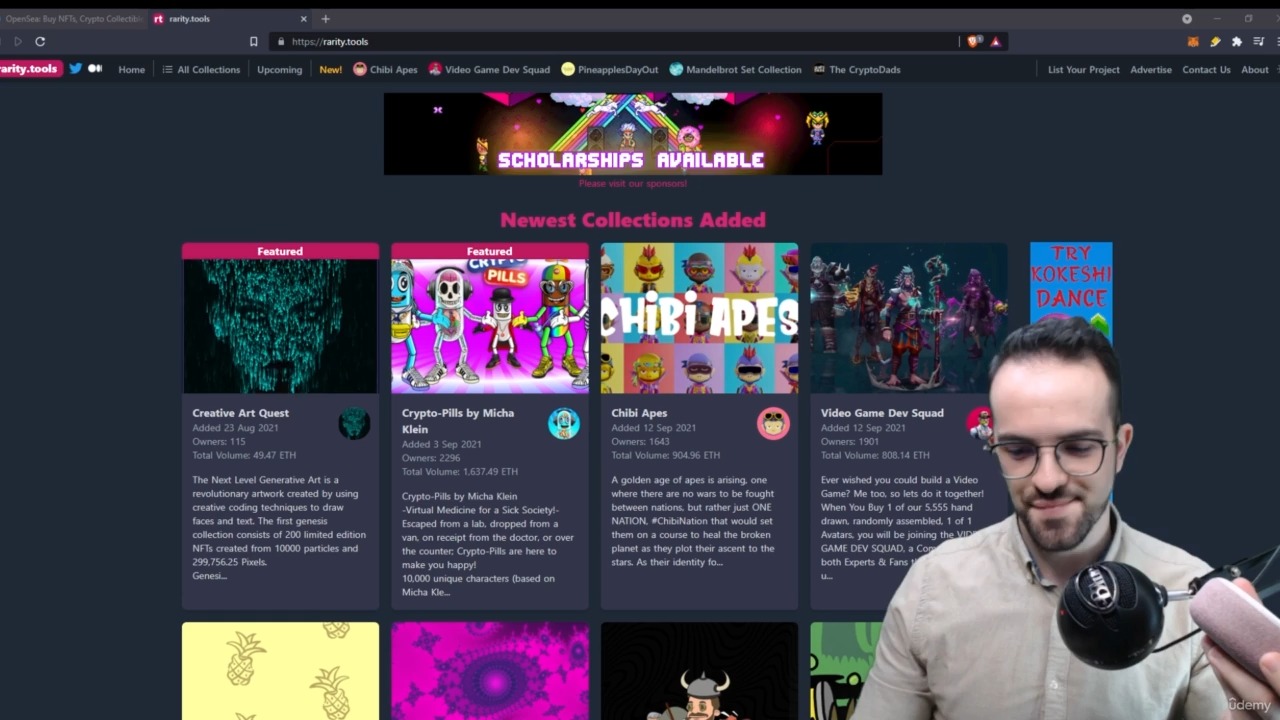The width and height of the screenshot is (1280, 720).
Task: Click the Crypto-Pills by Micha Klein title
Action: click(458, 420)
